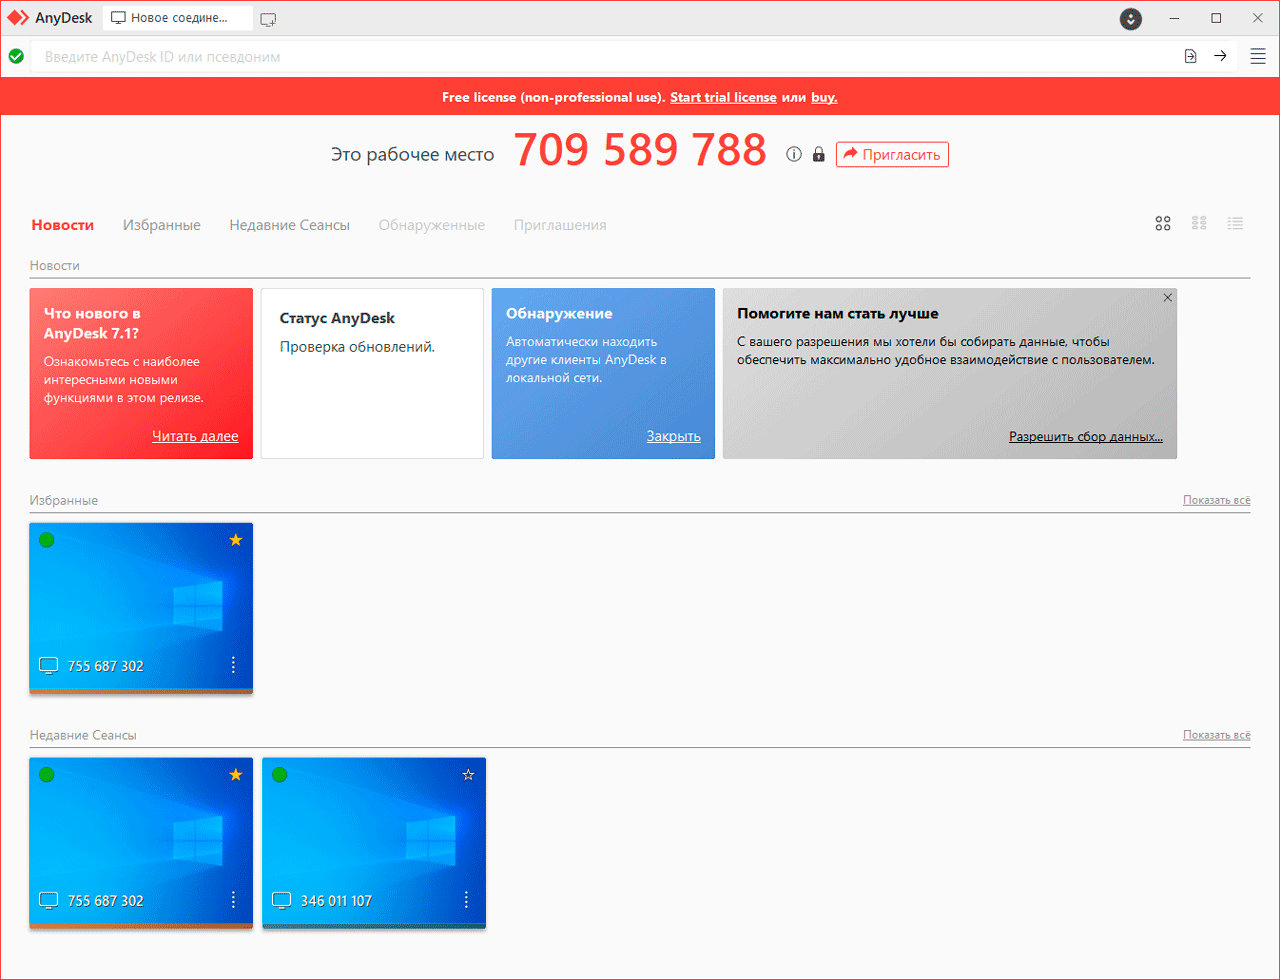1280x980 pixels.
Task: Click the green online dot on the 346 011 107 tile
Action: tap(280, 774)
